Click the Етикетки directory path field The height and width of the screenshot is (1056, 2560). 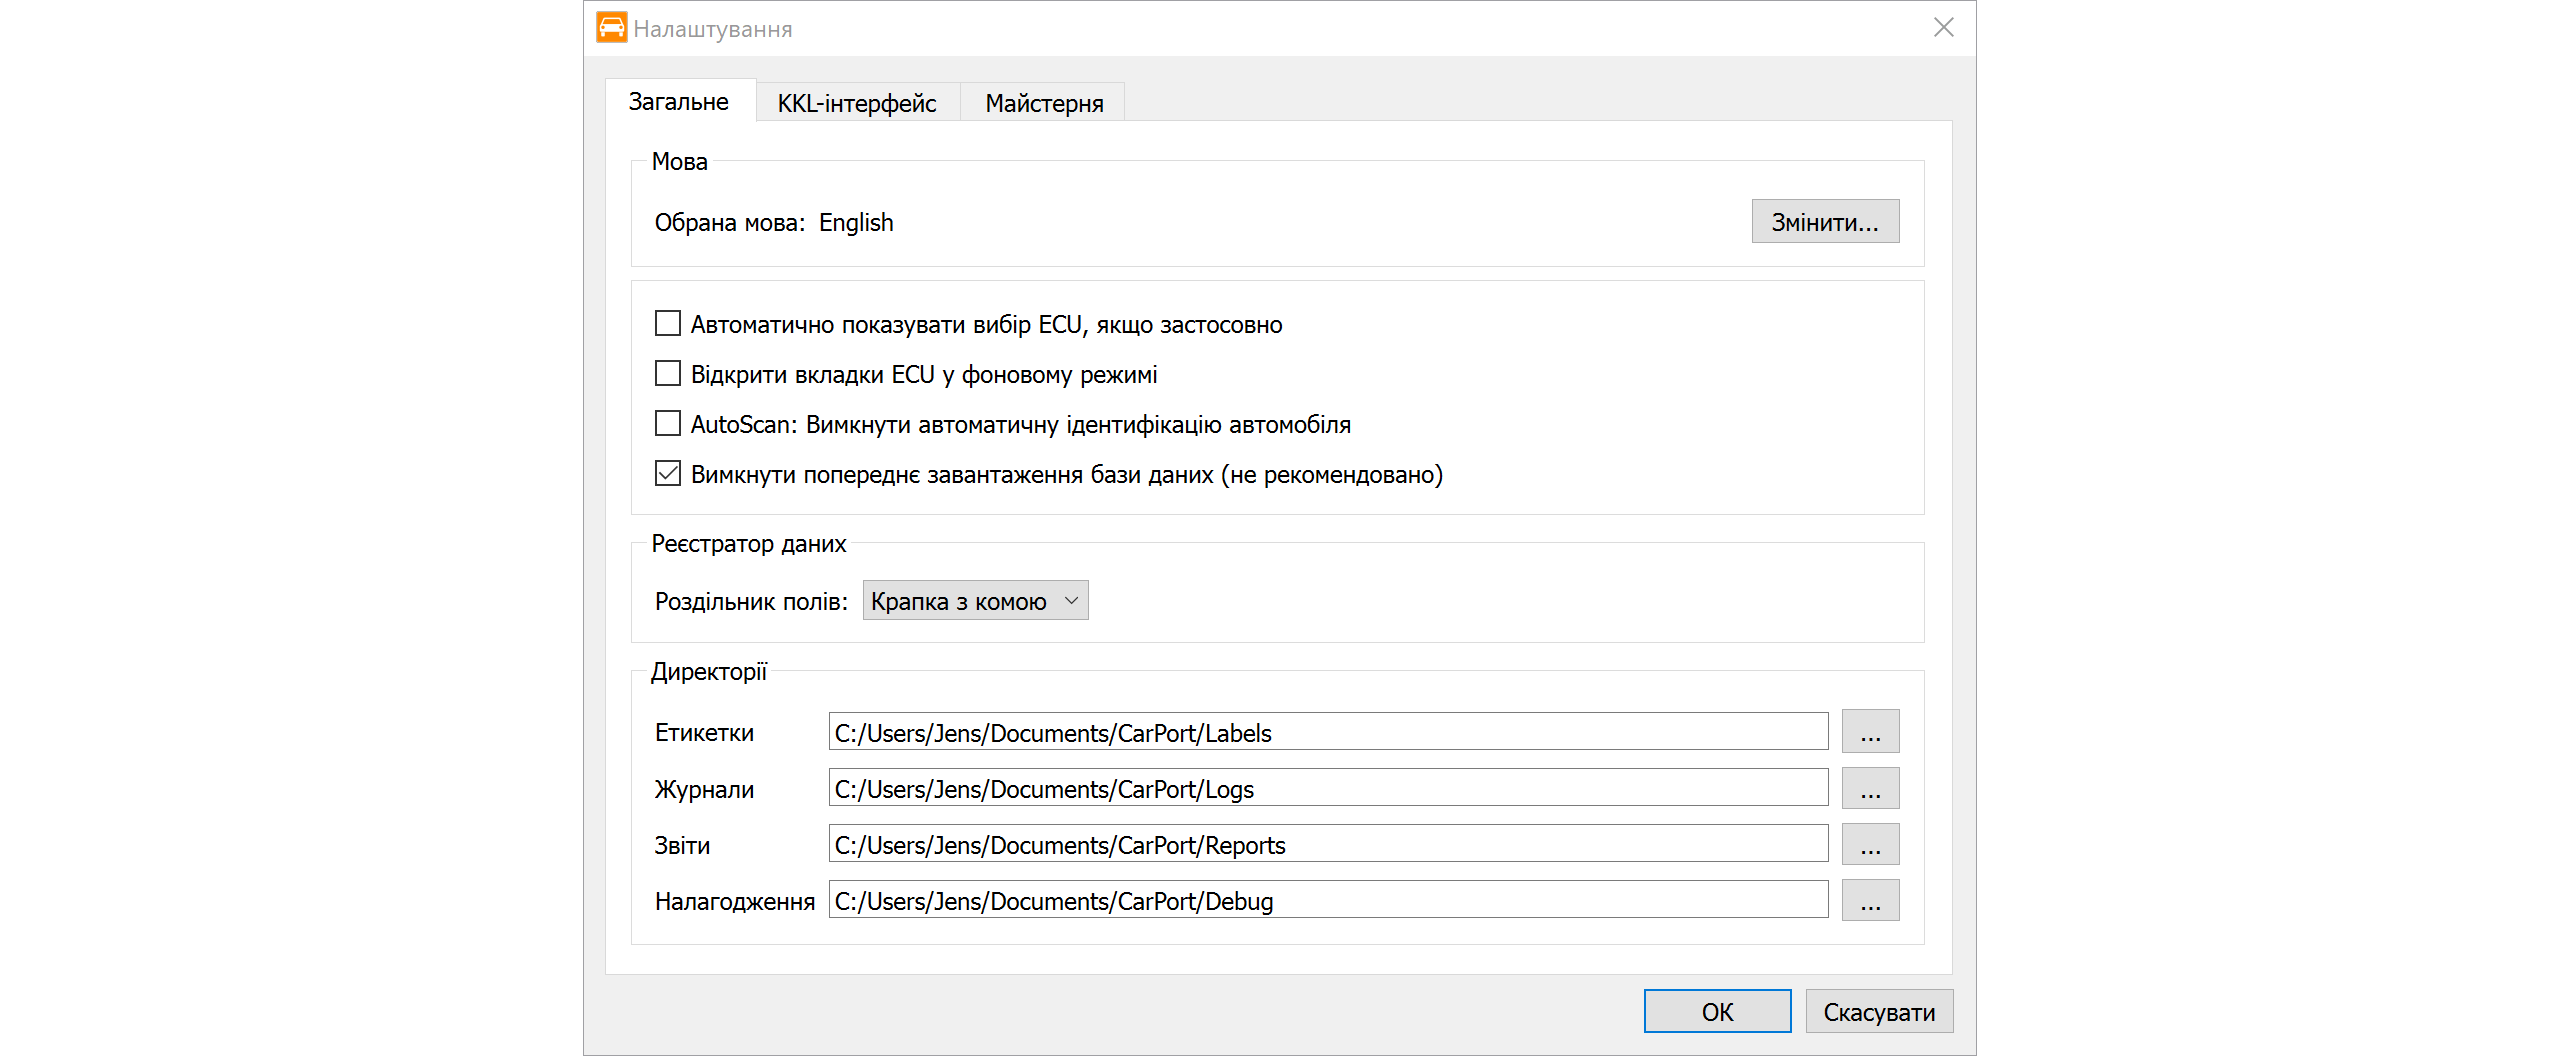1327,732
